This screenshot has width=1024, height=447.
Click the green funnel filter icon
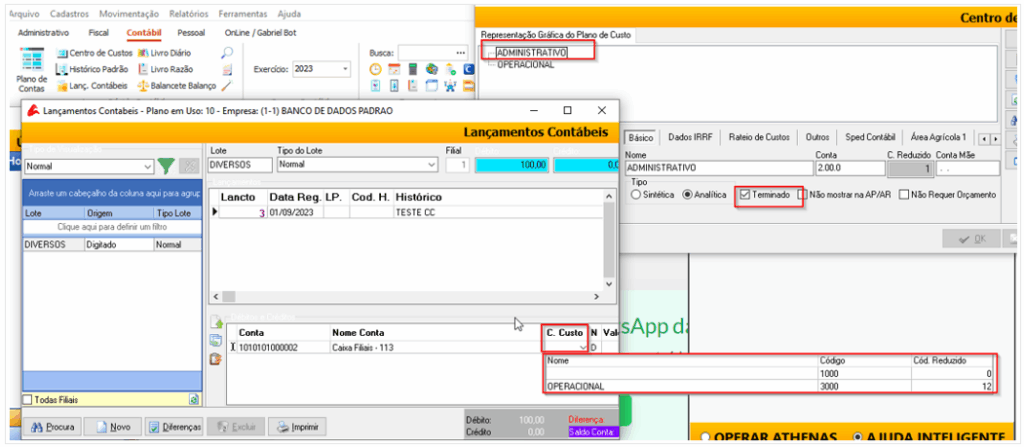pos(165,166)
